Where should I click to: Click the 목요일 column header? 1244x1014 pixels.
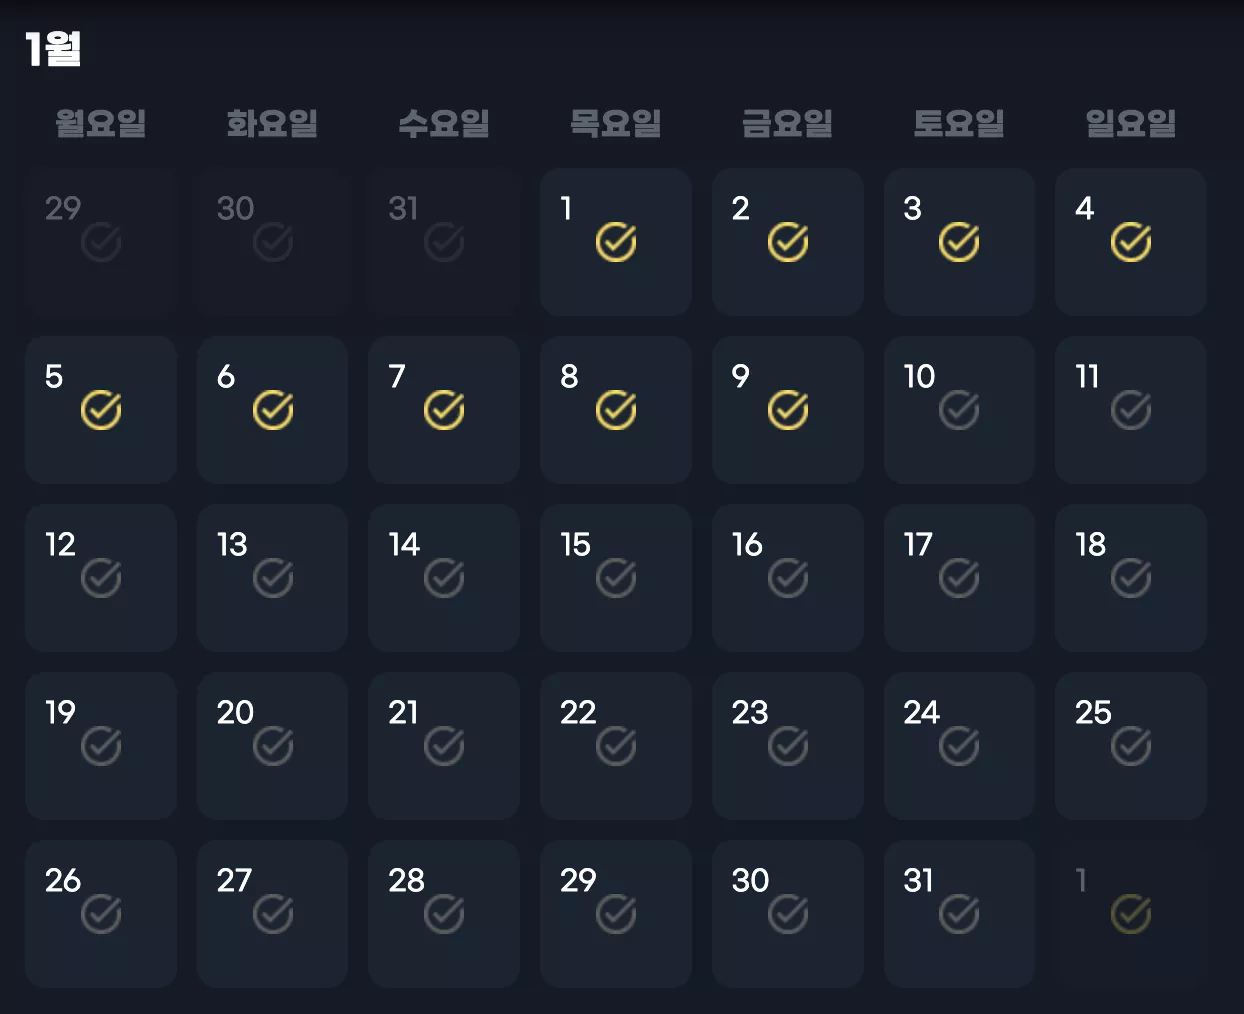click(616, 123)
